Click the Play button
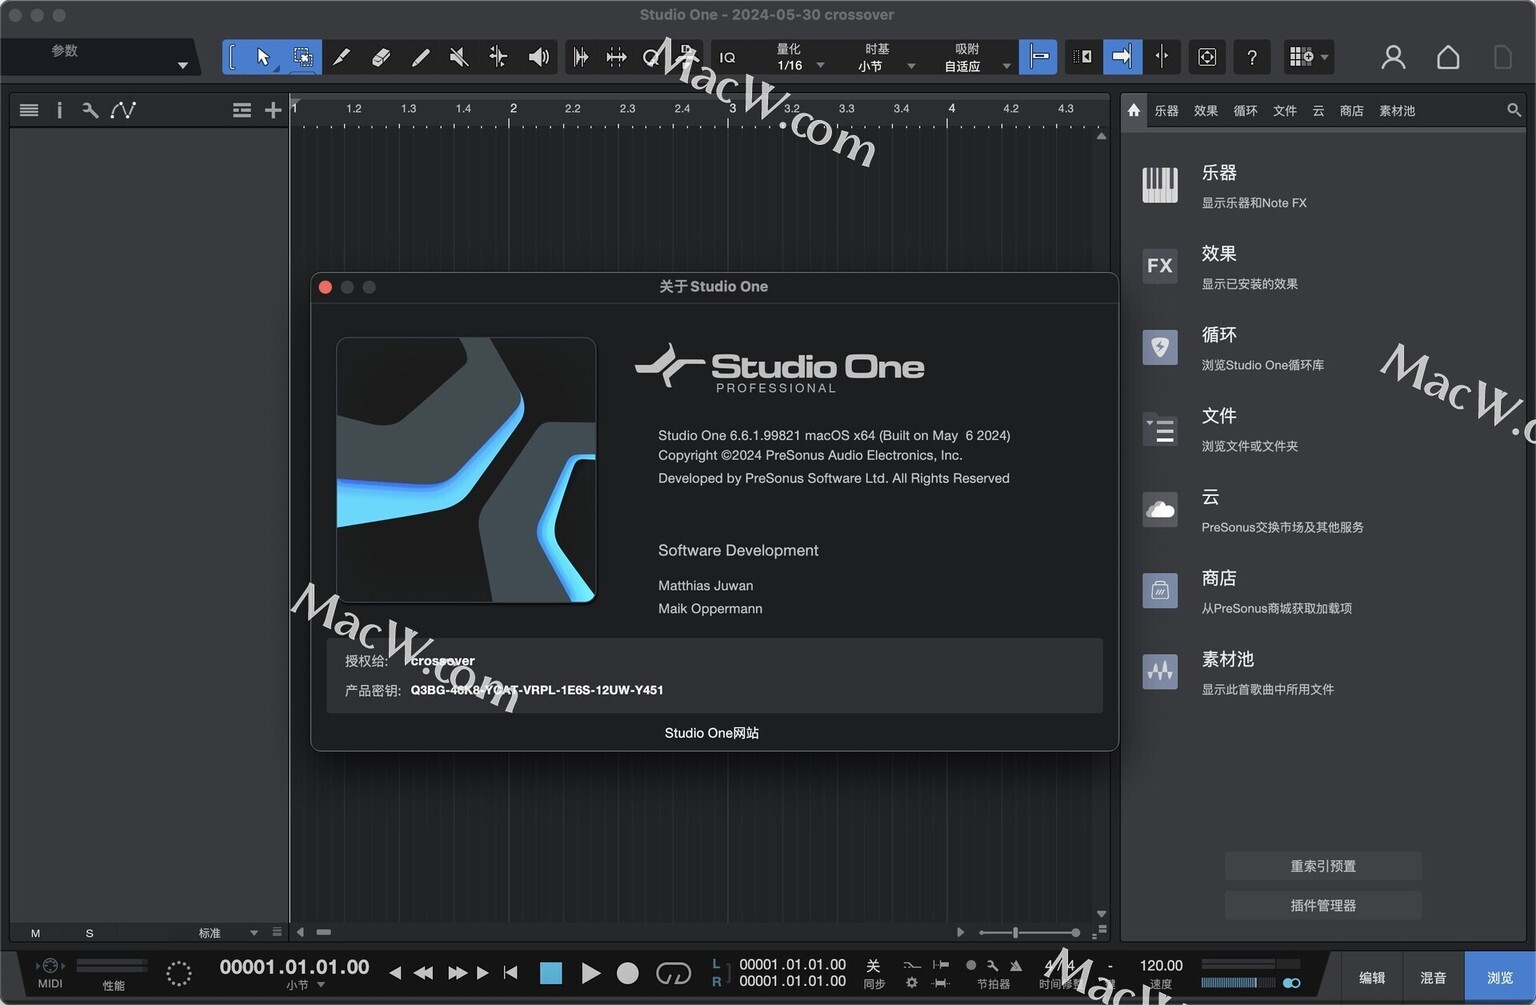 point(591,973)
